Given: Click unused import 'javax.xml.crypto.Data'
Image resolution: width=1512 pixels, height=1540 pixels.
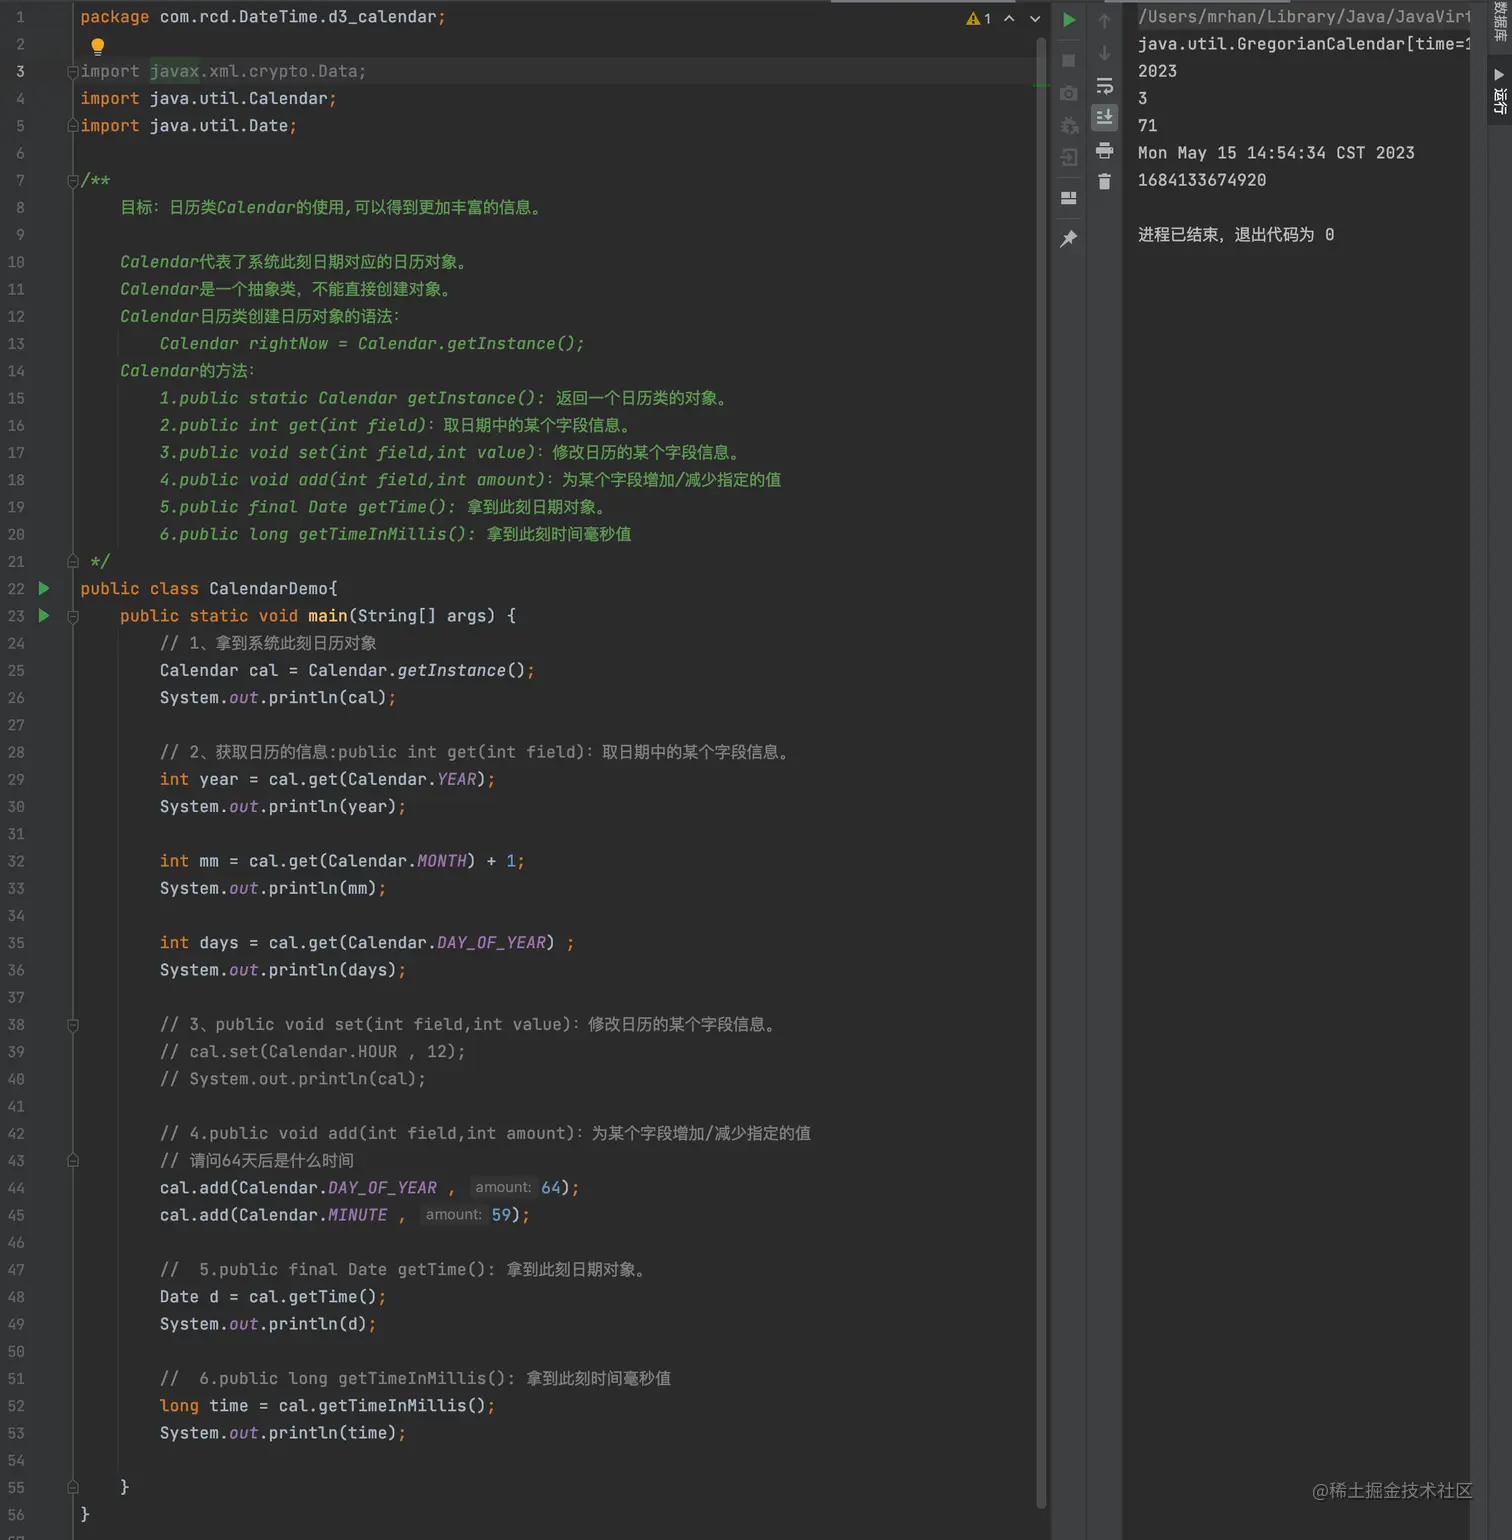Looking at the screenshot, I should pyautogui.click(x=253, y=71).
